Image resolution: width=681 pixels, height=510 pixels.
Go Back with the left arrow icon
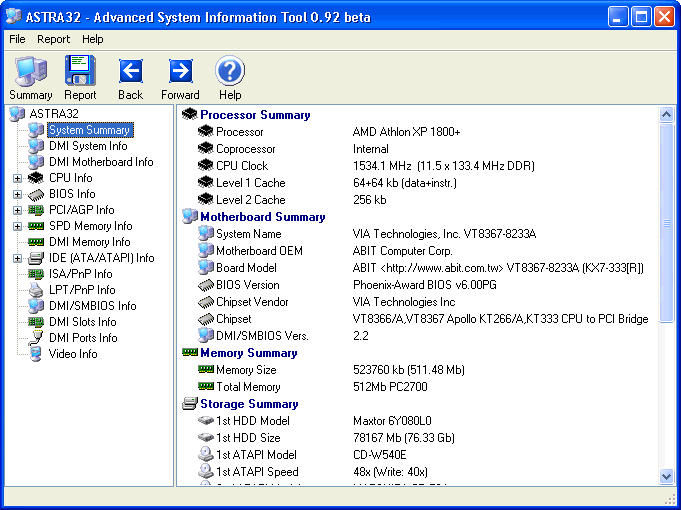131,71
